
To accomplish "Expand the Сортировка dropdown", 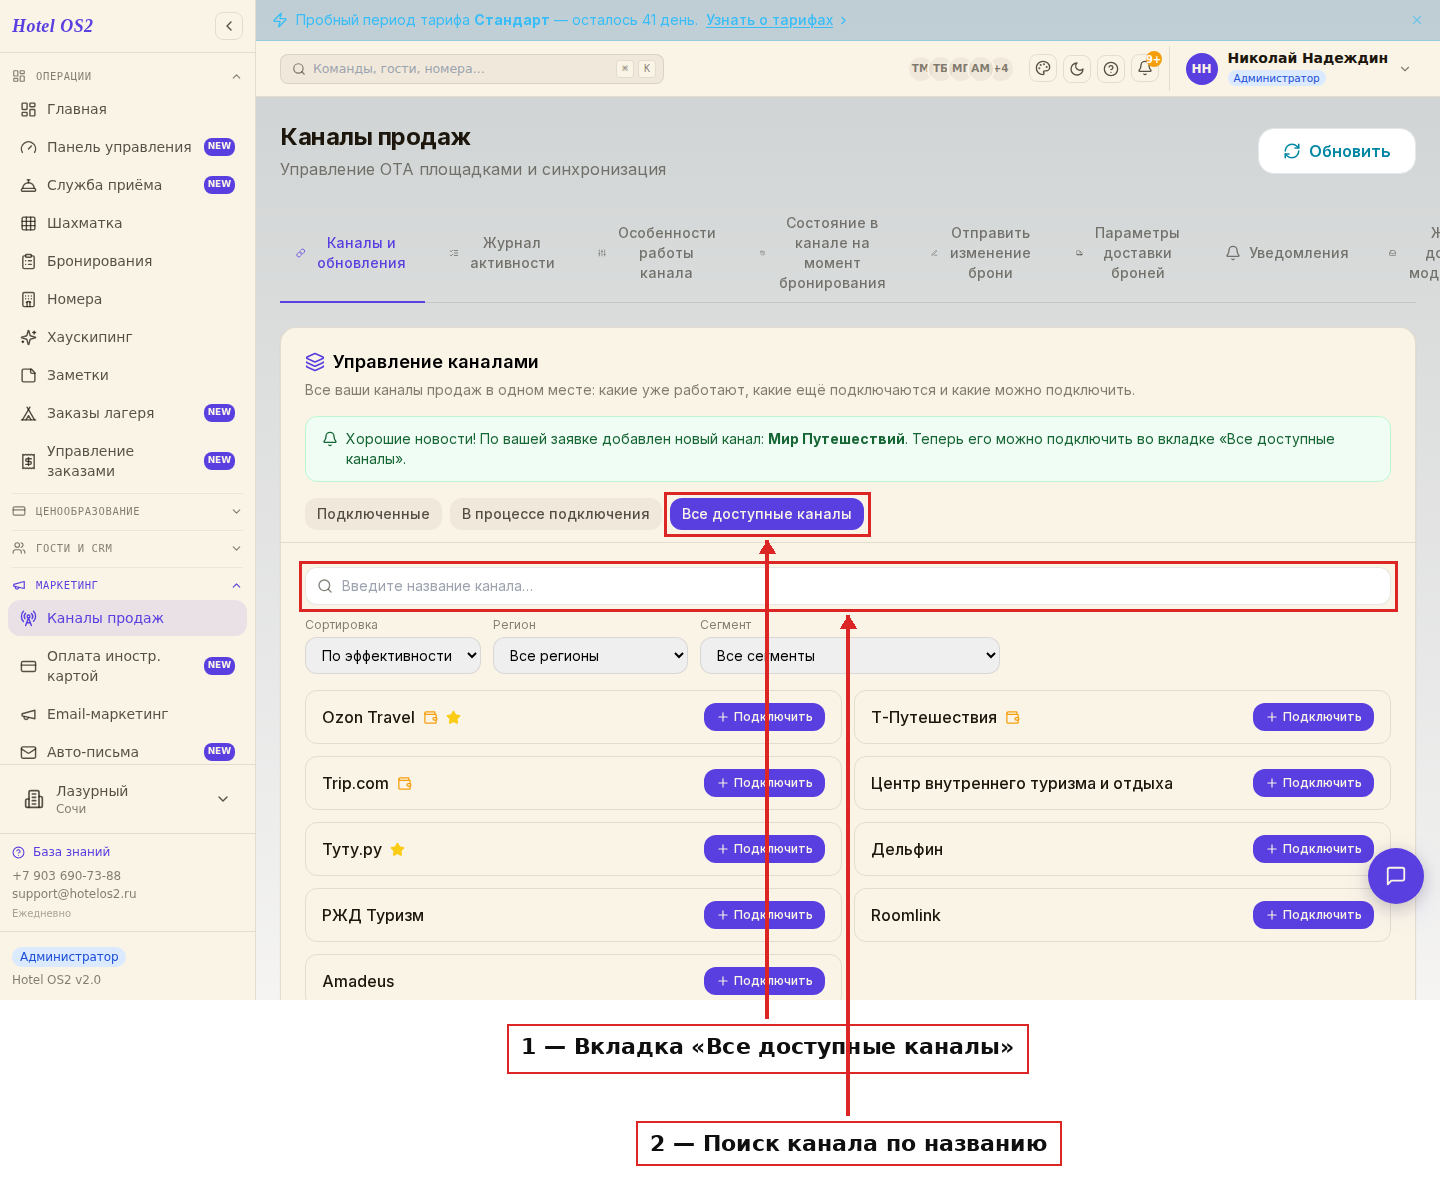I will tap(393, 656).
